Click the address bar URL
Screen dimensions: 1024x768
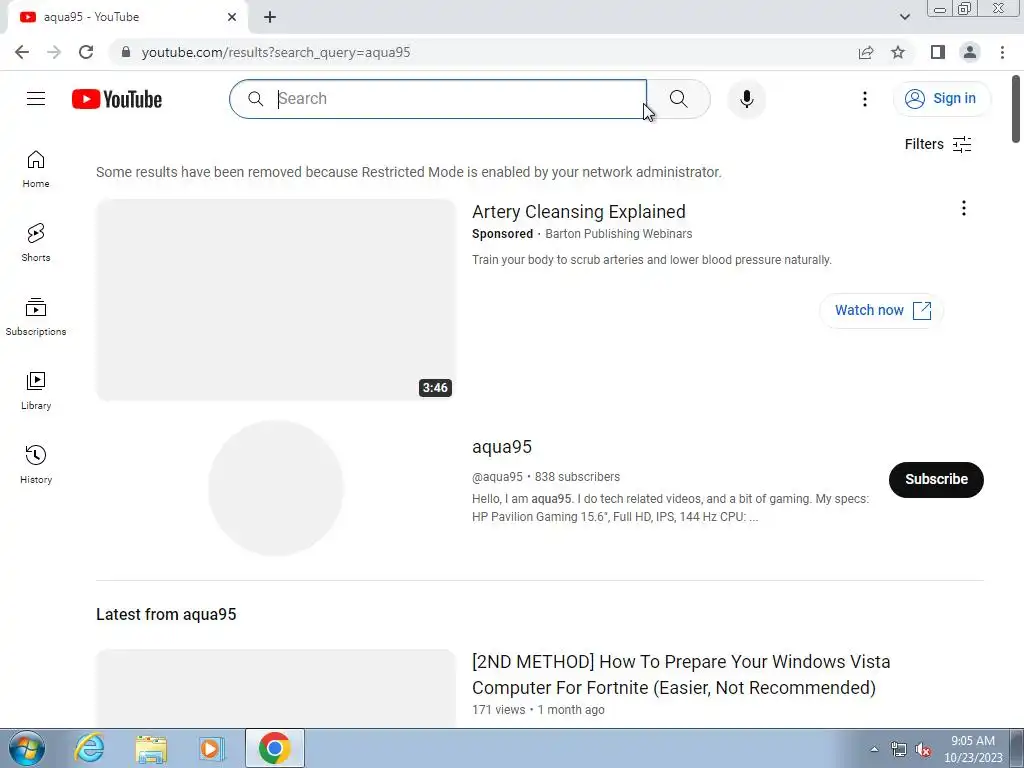click(276, 52)
